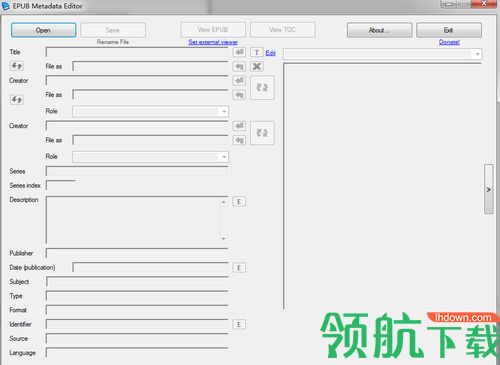500x365 pixels.
Task: Click the Format input field
Action: [137, 310]
